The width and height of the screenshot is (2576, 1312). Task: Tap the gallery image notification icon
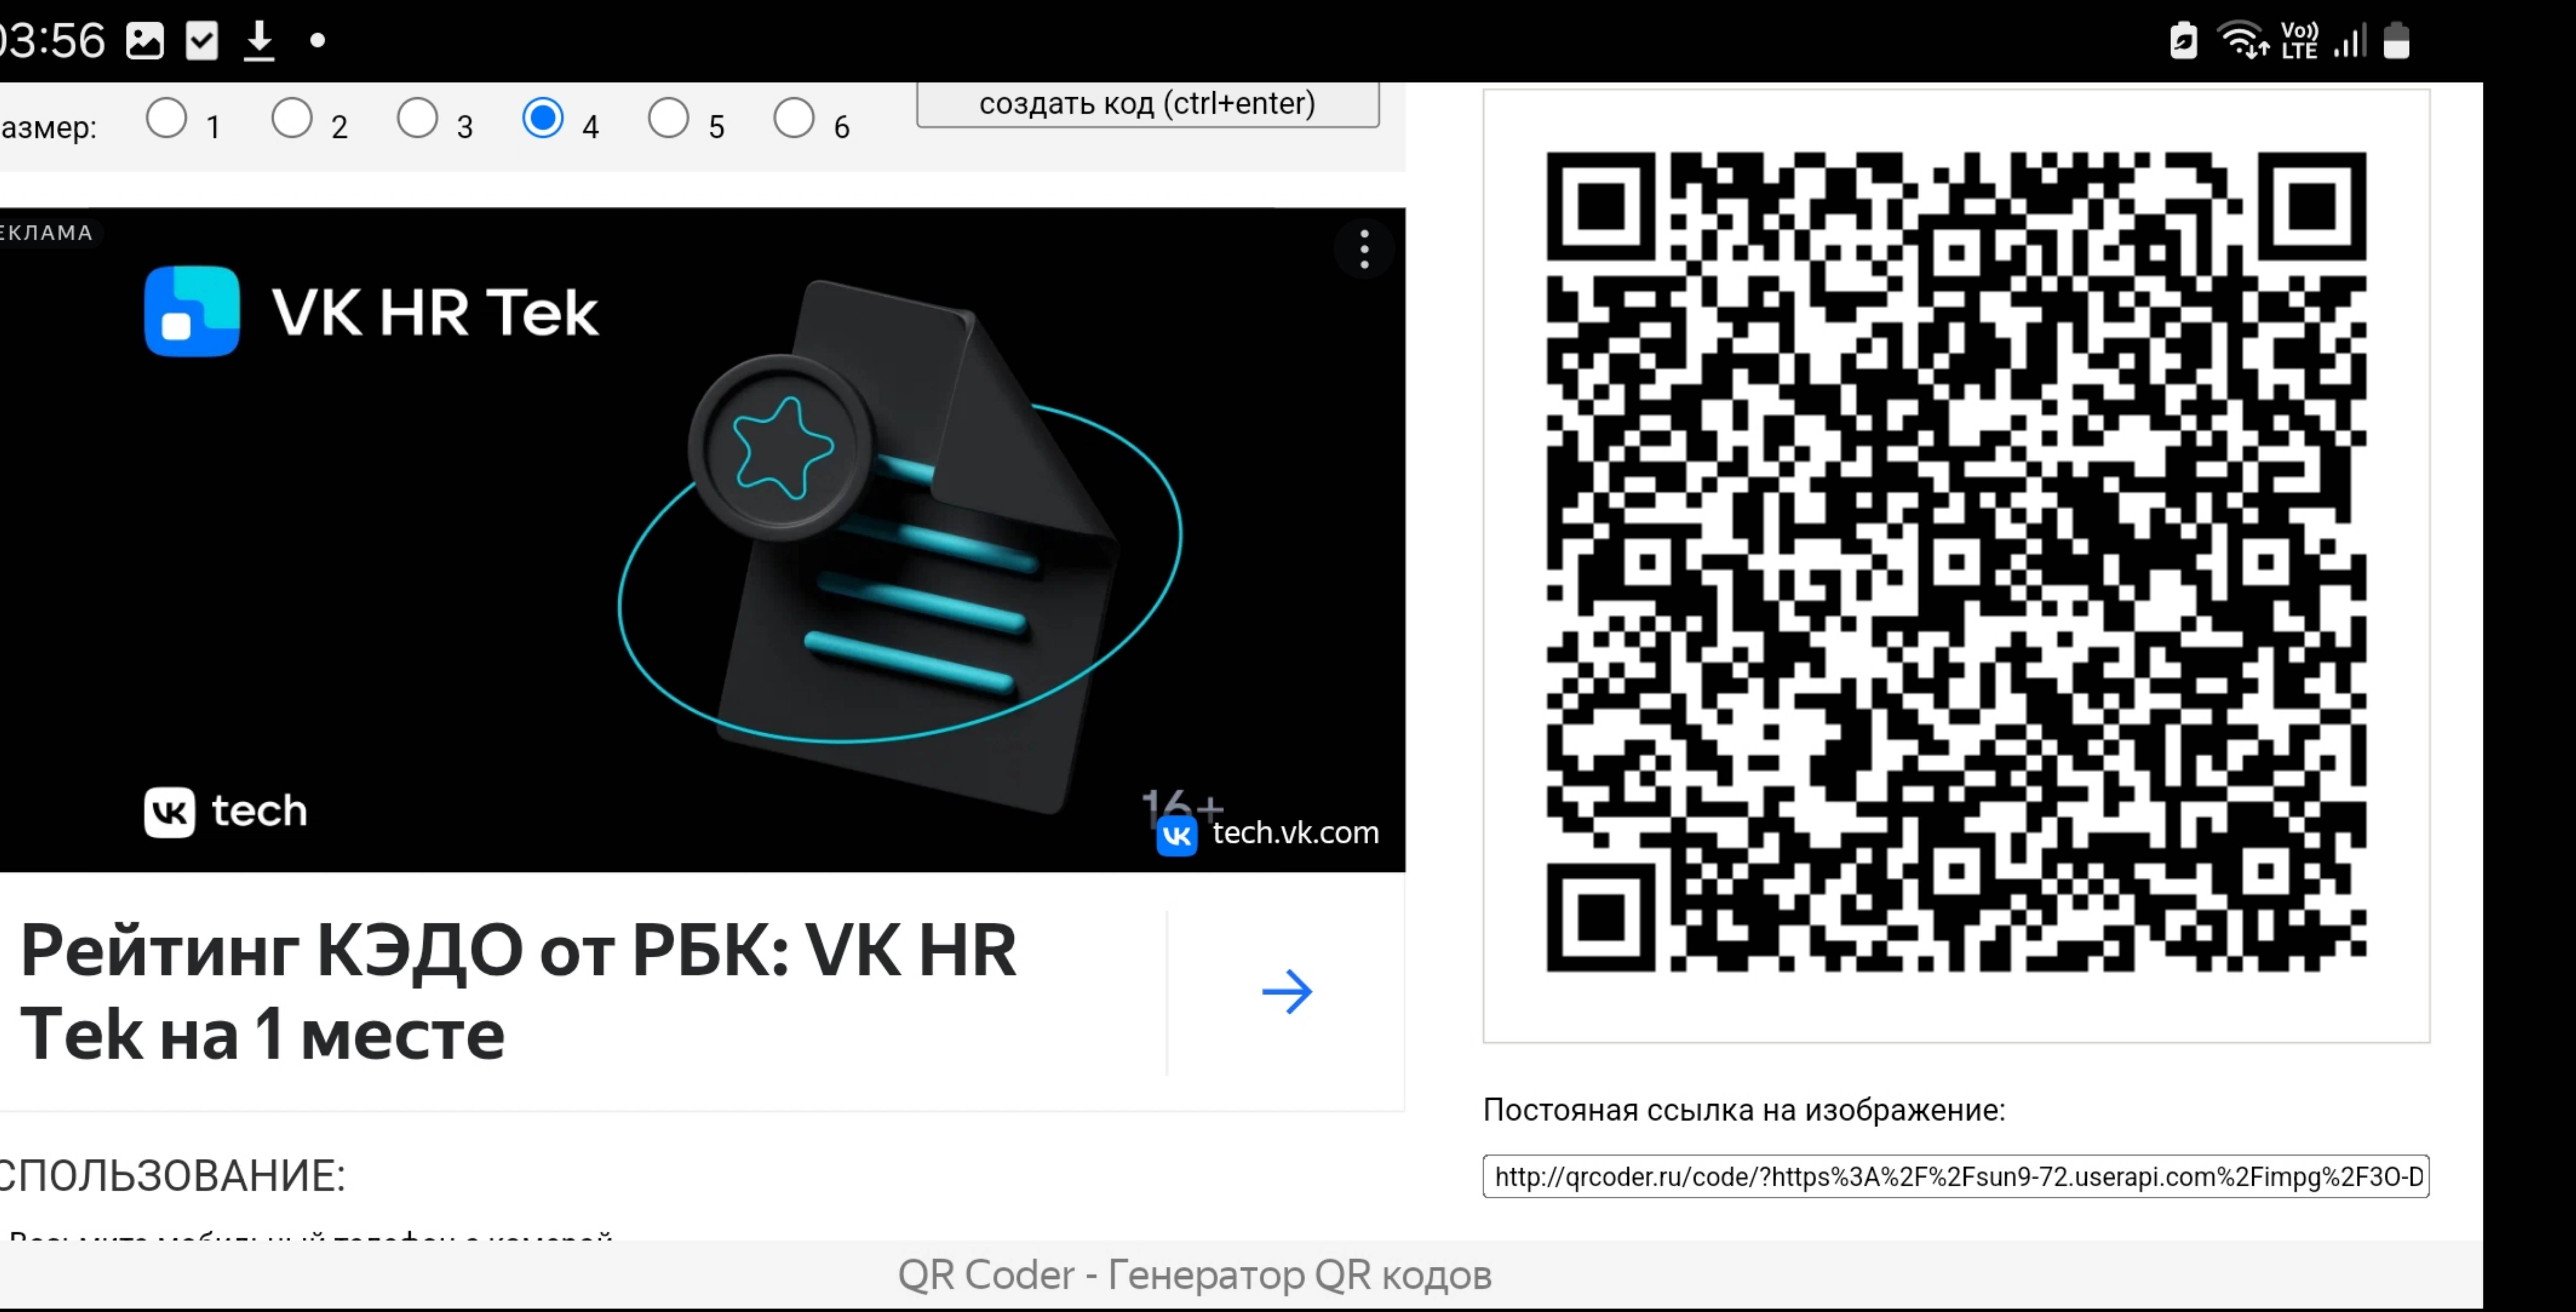coord(145,41)
